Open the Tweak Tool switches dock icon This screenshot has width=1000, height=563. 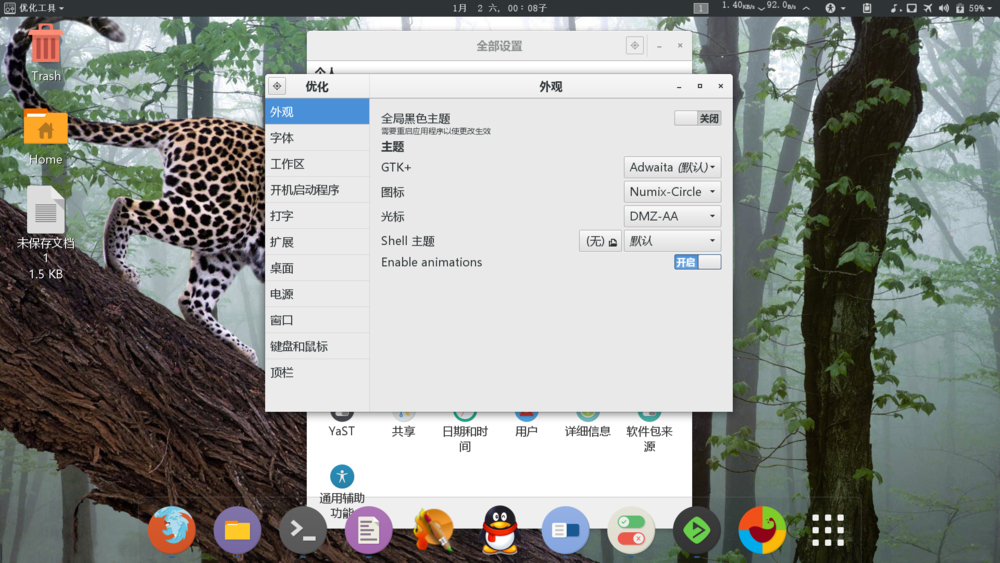631,530
